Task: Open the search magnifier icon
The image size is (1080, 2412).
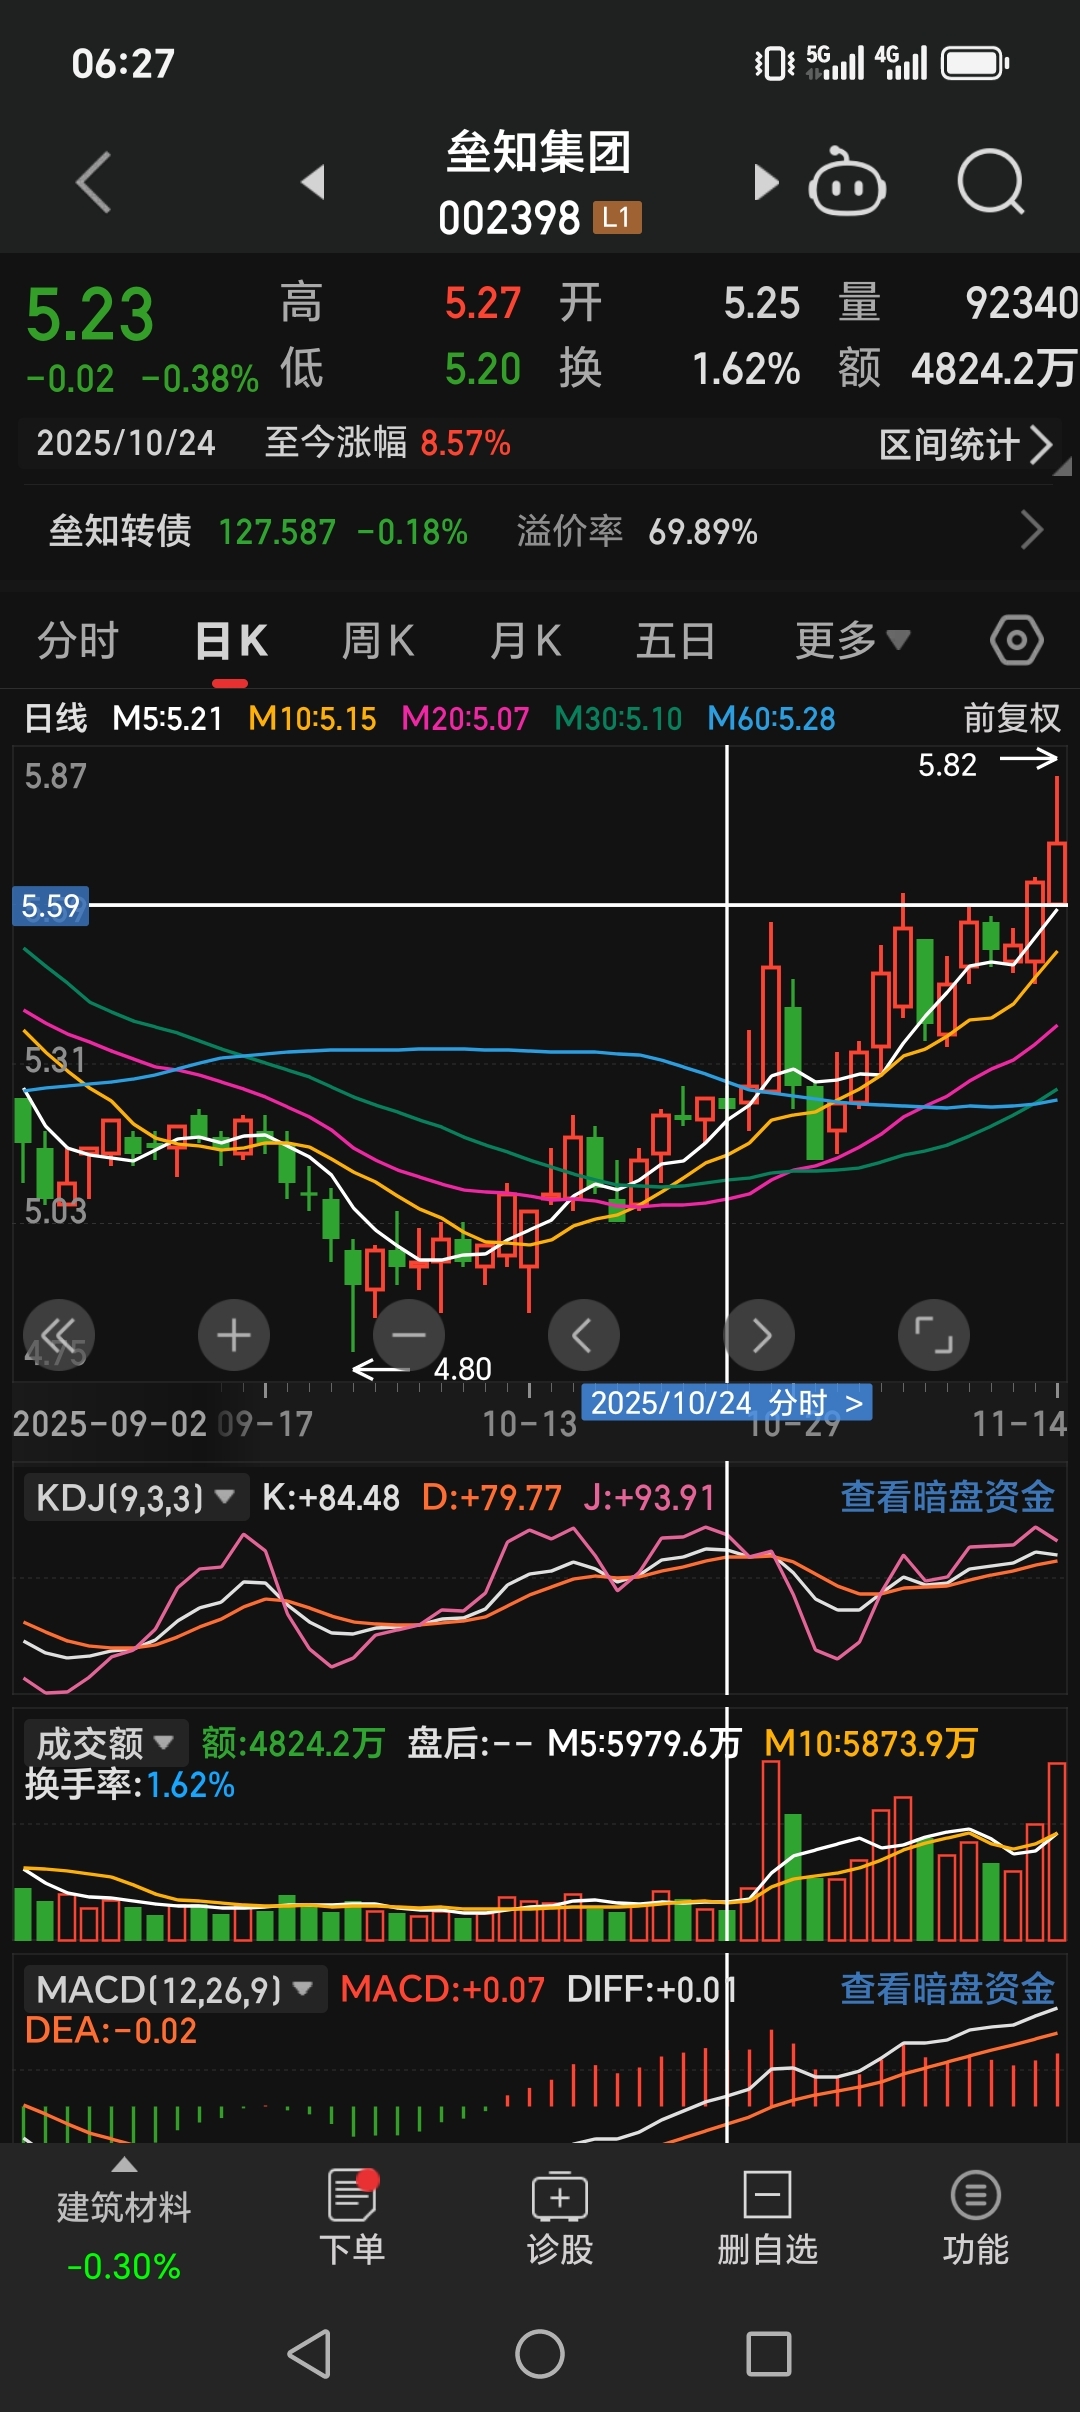Action: tap(991, 182)
